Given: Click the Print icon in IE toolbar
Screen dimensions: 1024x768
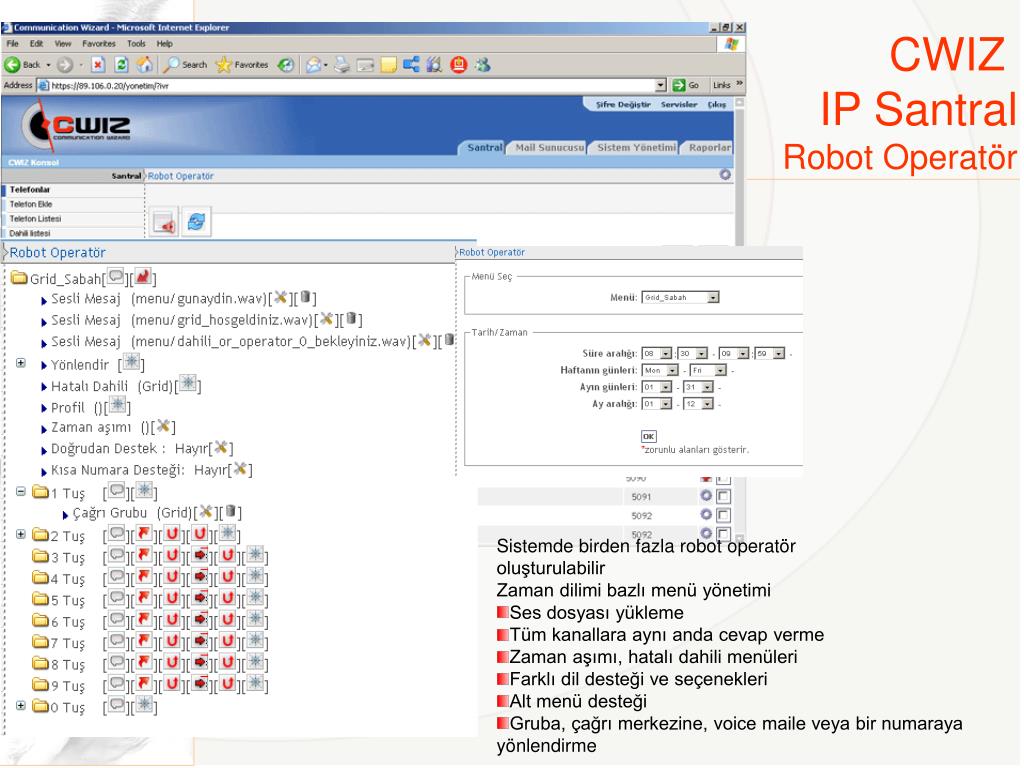Looking at the screenshot, I should pos(342,65).
